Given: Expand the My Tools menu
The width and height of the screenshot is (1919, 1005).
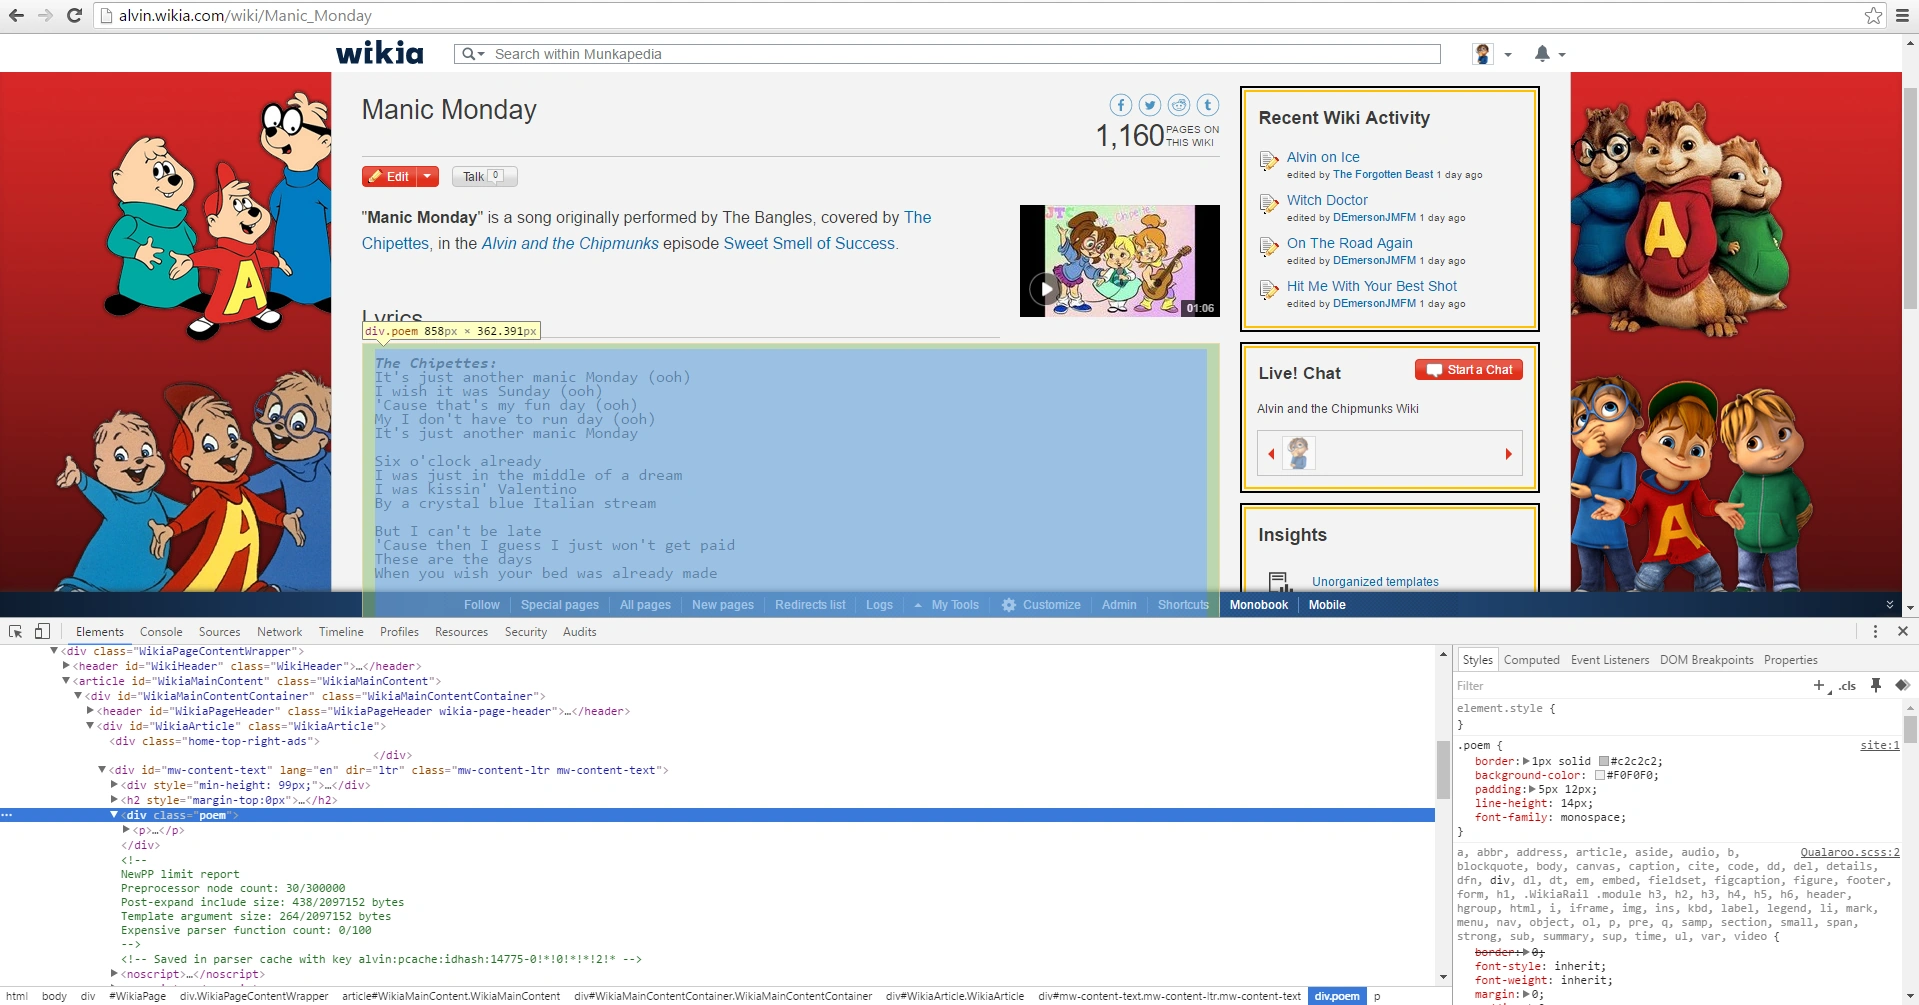Looking at the screenshot, I should 945,605.
